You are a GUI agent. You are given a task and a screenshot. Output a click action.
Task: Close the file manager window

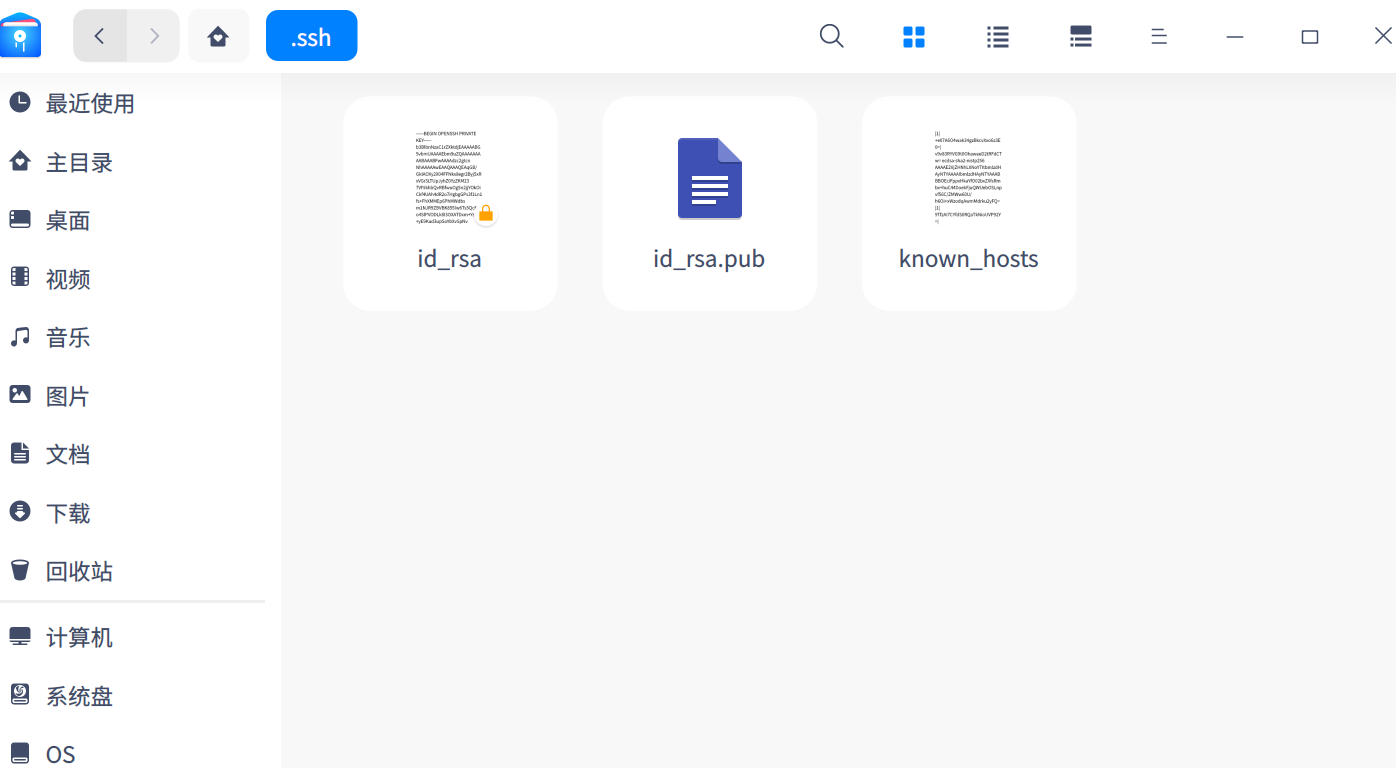1383,36
